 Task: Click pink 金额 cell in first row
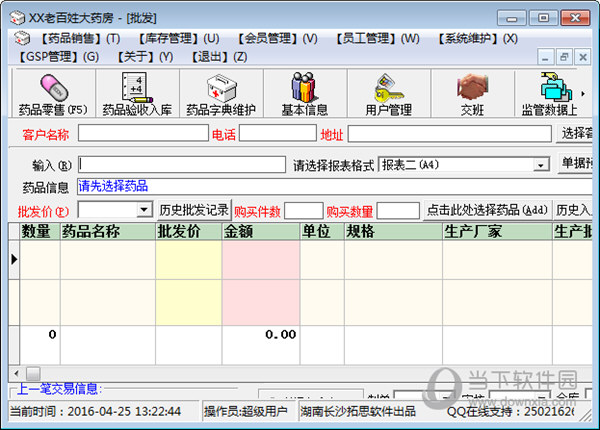point(261,260)
